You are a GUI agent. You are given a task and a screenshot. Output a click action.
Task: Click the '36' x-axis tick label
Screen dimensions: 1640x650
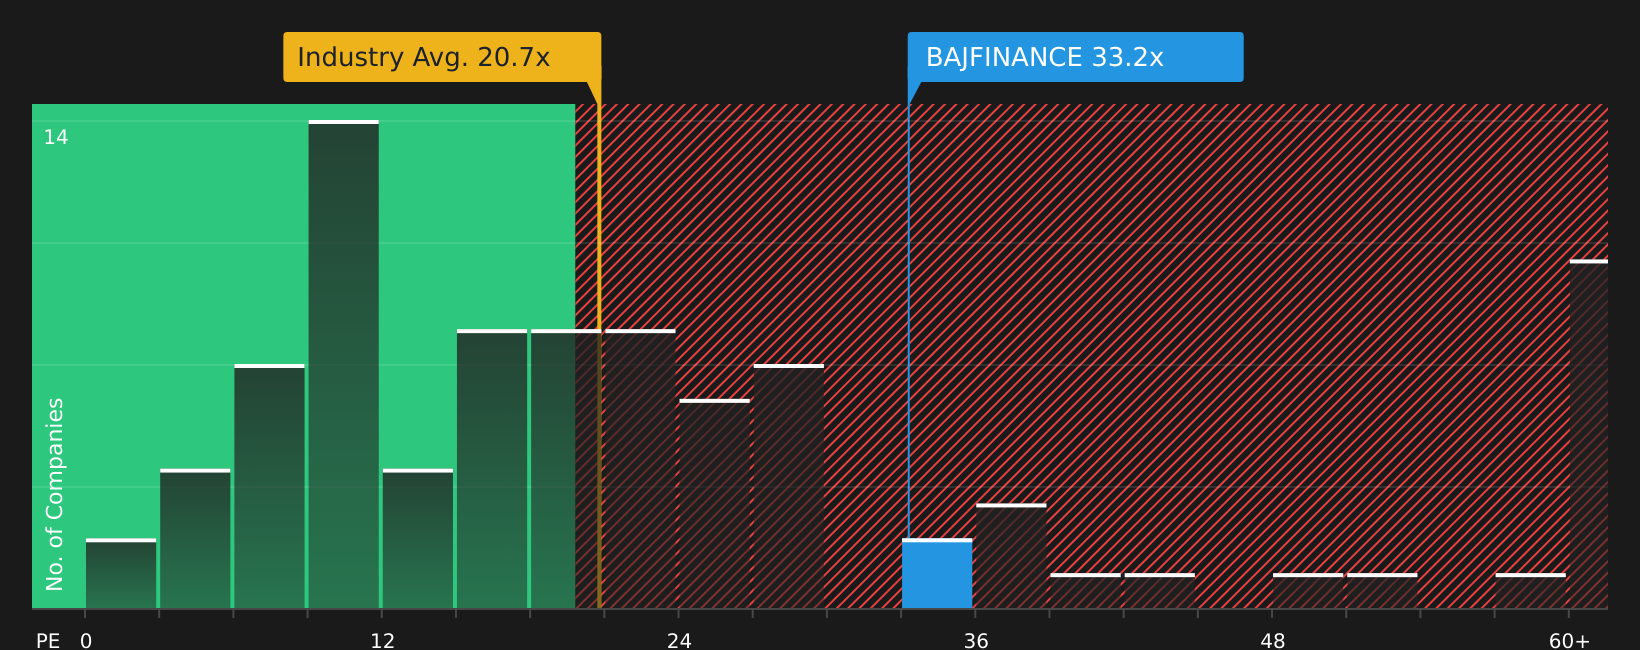[976, 641]
